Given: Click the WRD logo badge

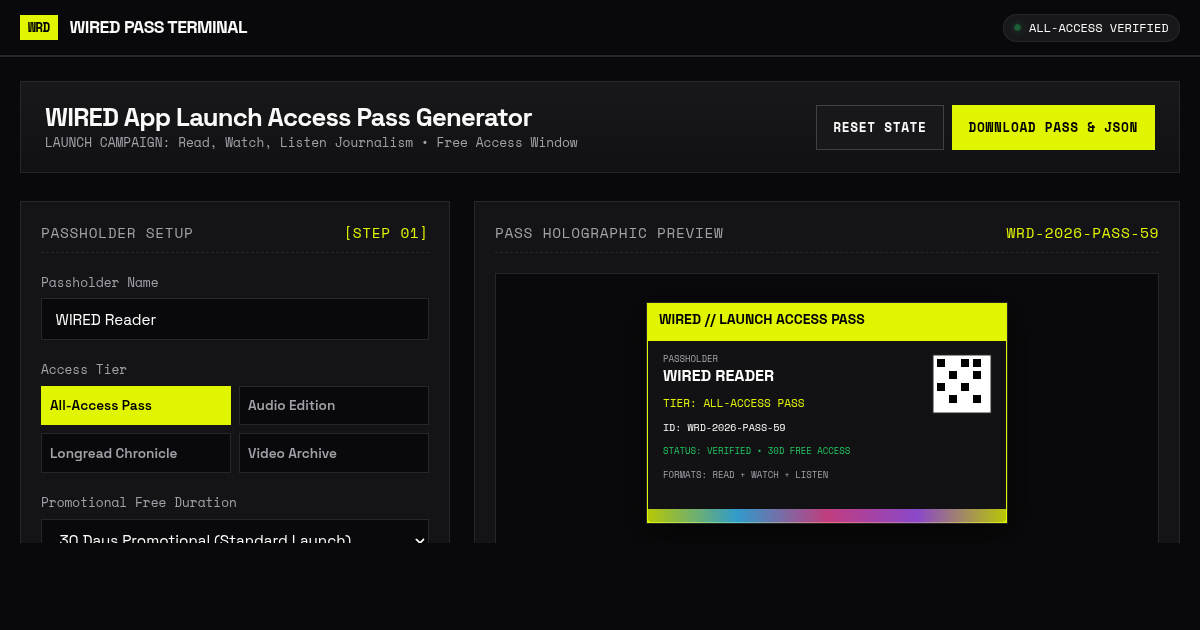Looking at the screenshot, I should (39, 27).
